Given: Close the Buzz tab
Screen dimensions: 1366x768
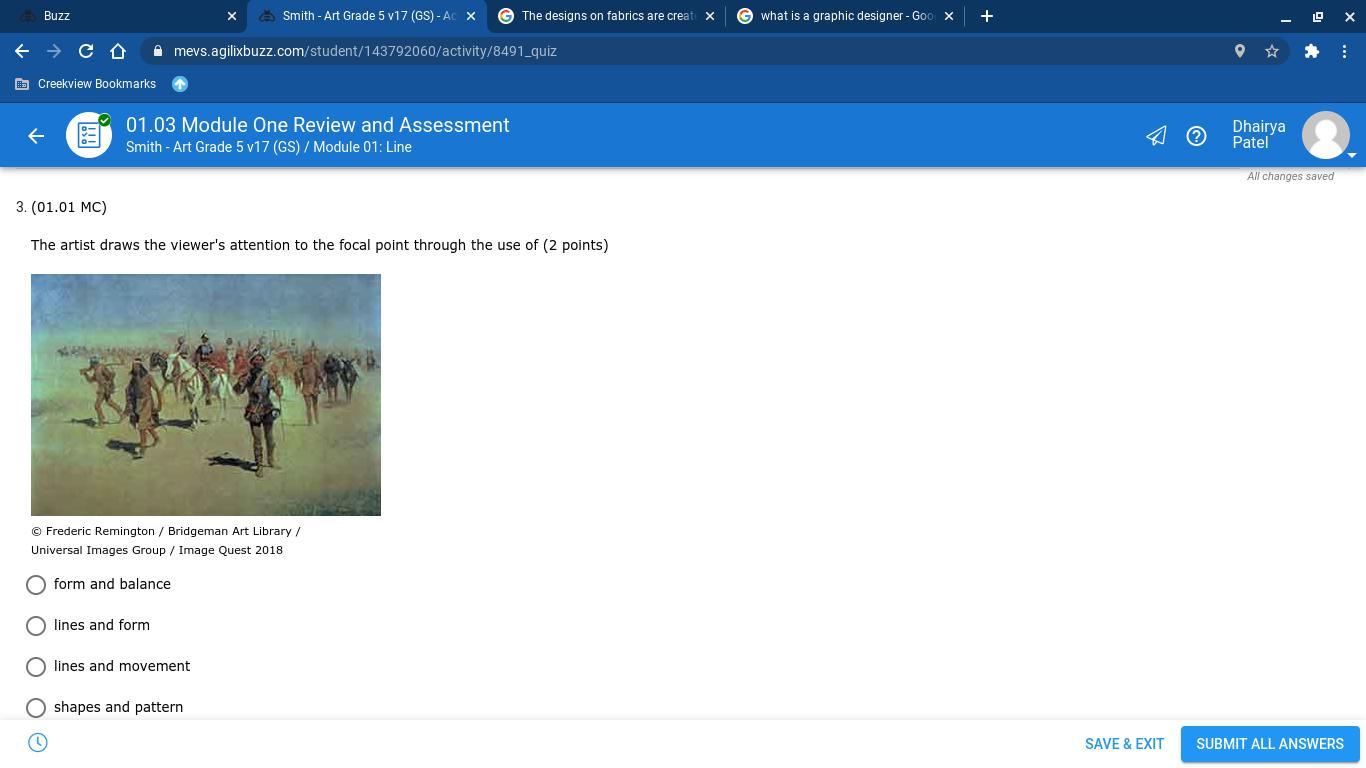Looking at the screenshot, I should pos(232,16).
